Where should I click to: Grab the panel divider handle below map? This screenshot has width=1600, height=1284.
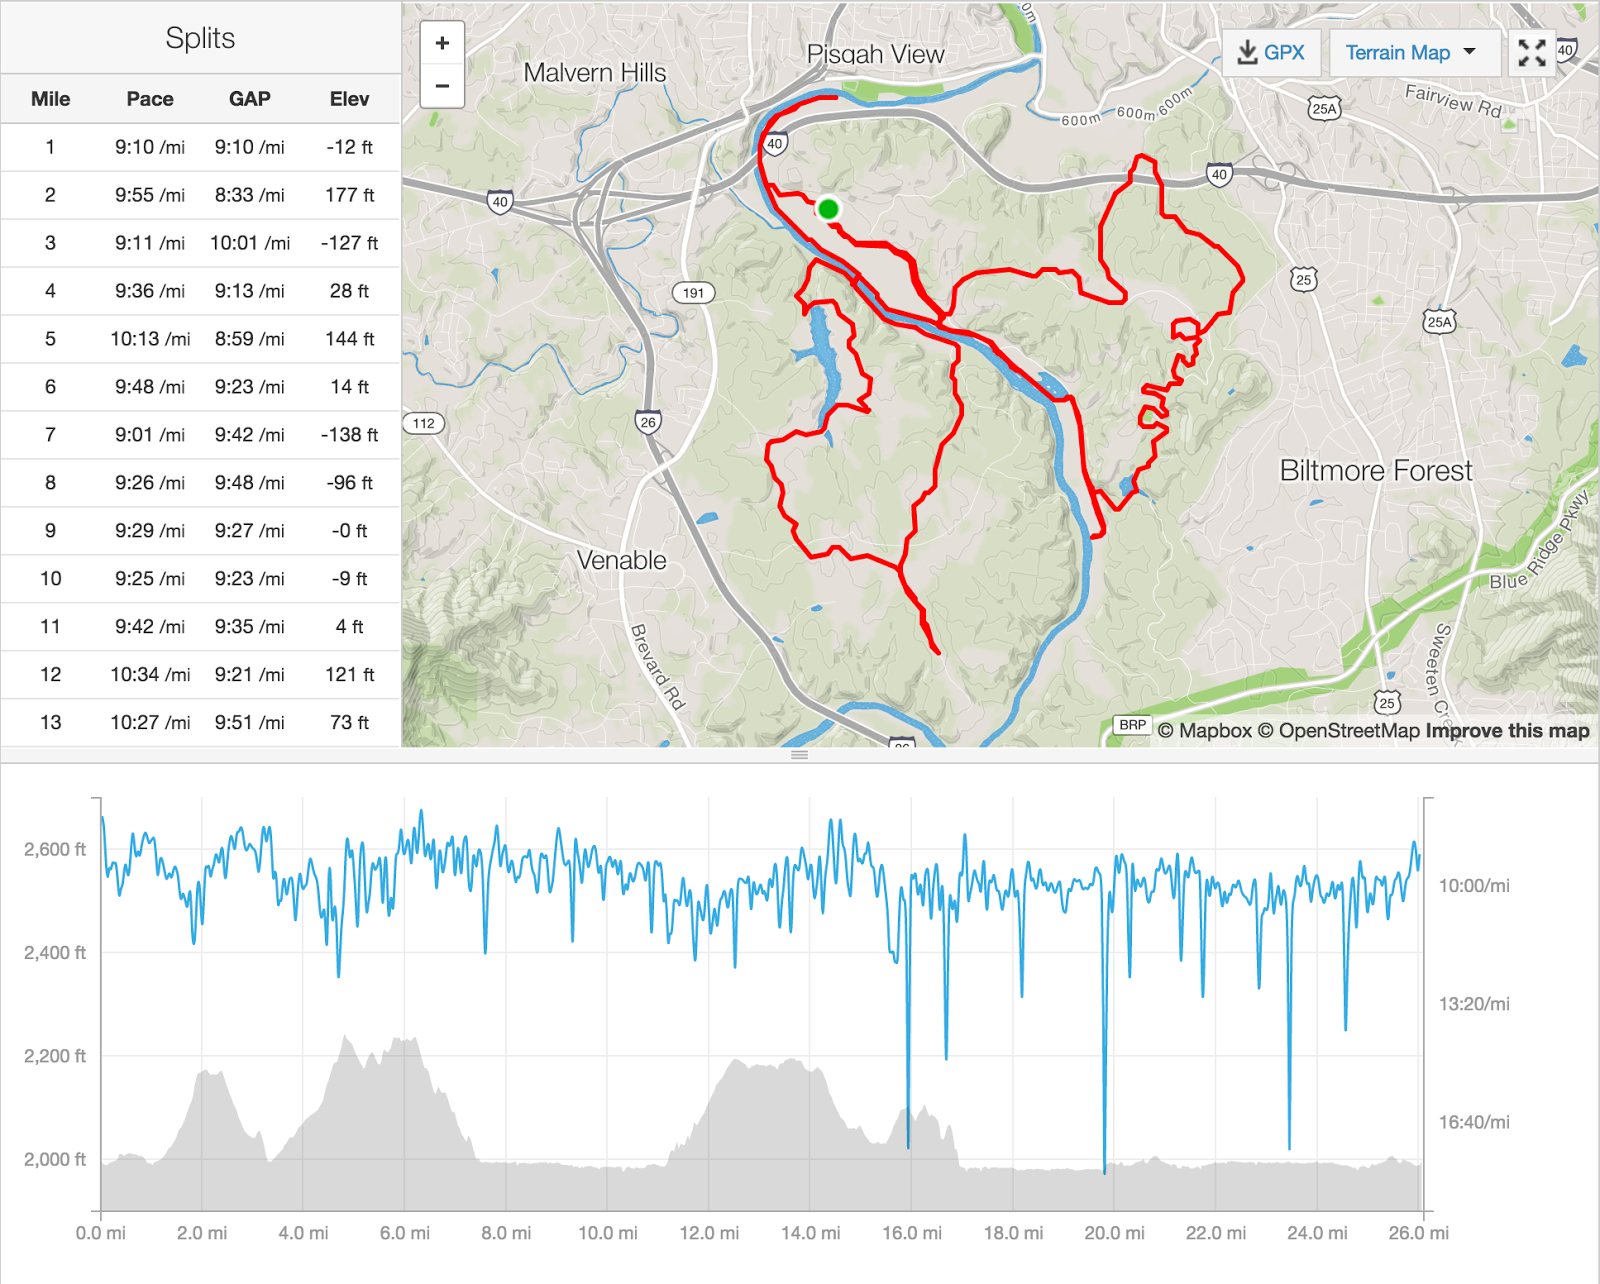click(x=799, y=755)
